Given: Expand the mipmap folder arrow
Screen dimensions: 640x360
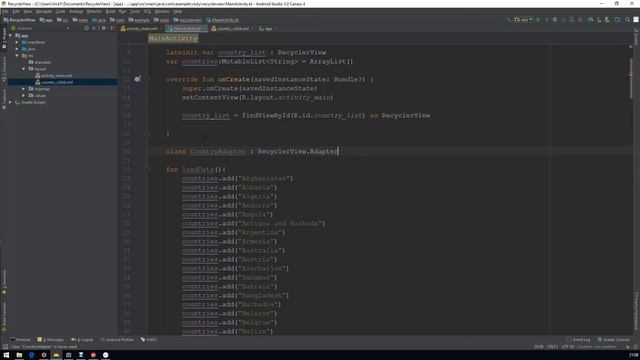Looking at the screenshot, I should 24,89.
